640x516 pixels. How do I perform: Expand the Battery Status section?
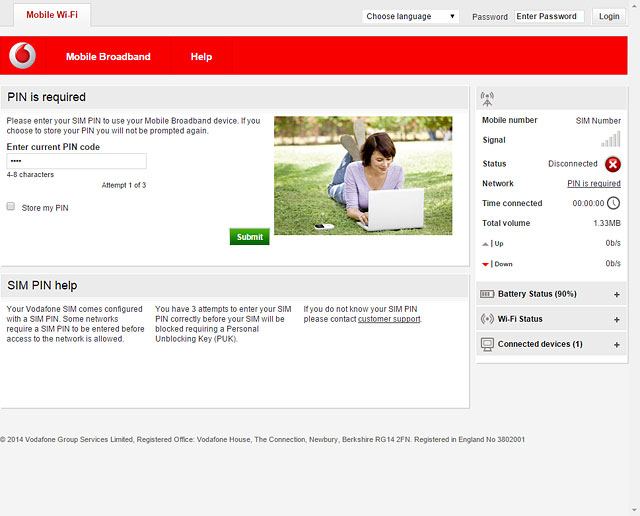[x=616, y=295]
